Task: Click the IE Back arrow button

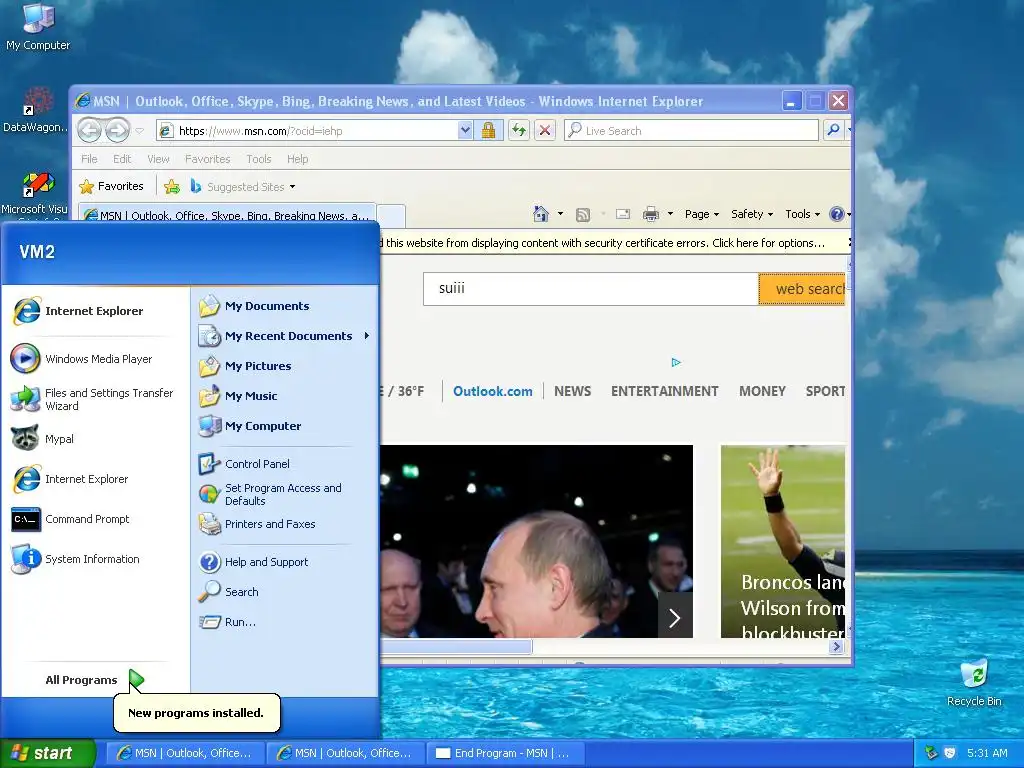Action: 89,131
